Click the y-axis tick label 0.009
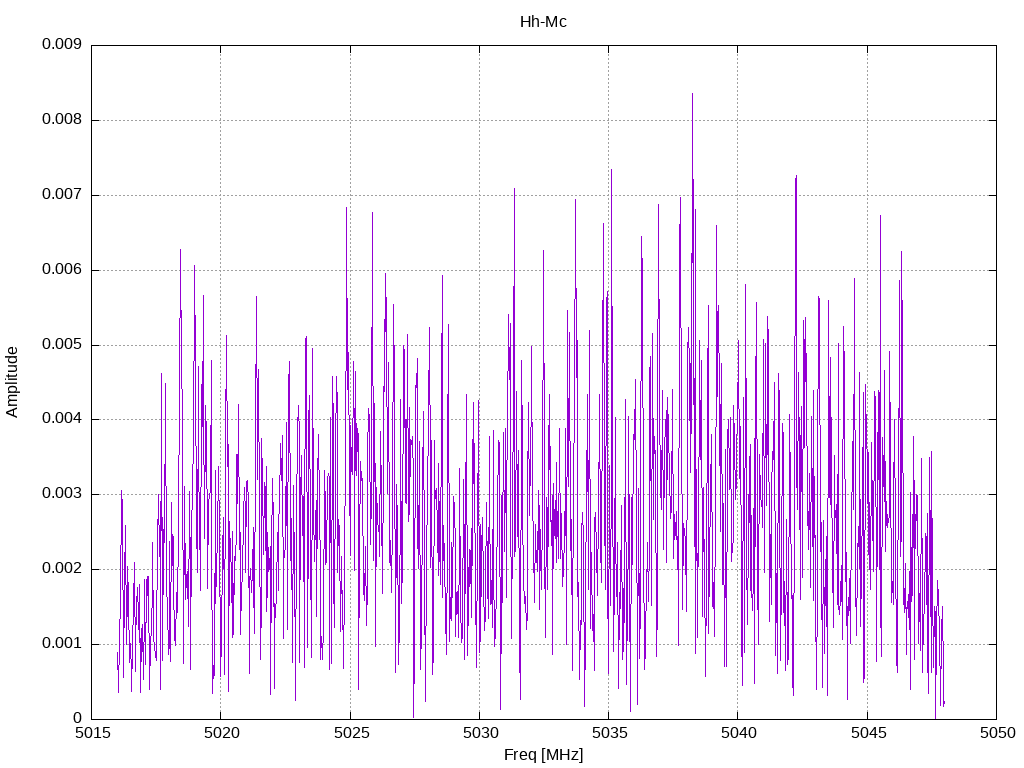 click(62, 44)
